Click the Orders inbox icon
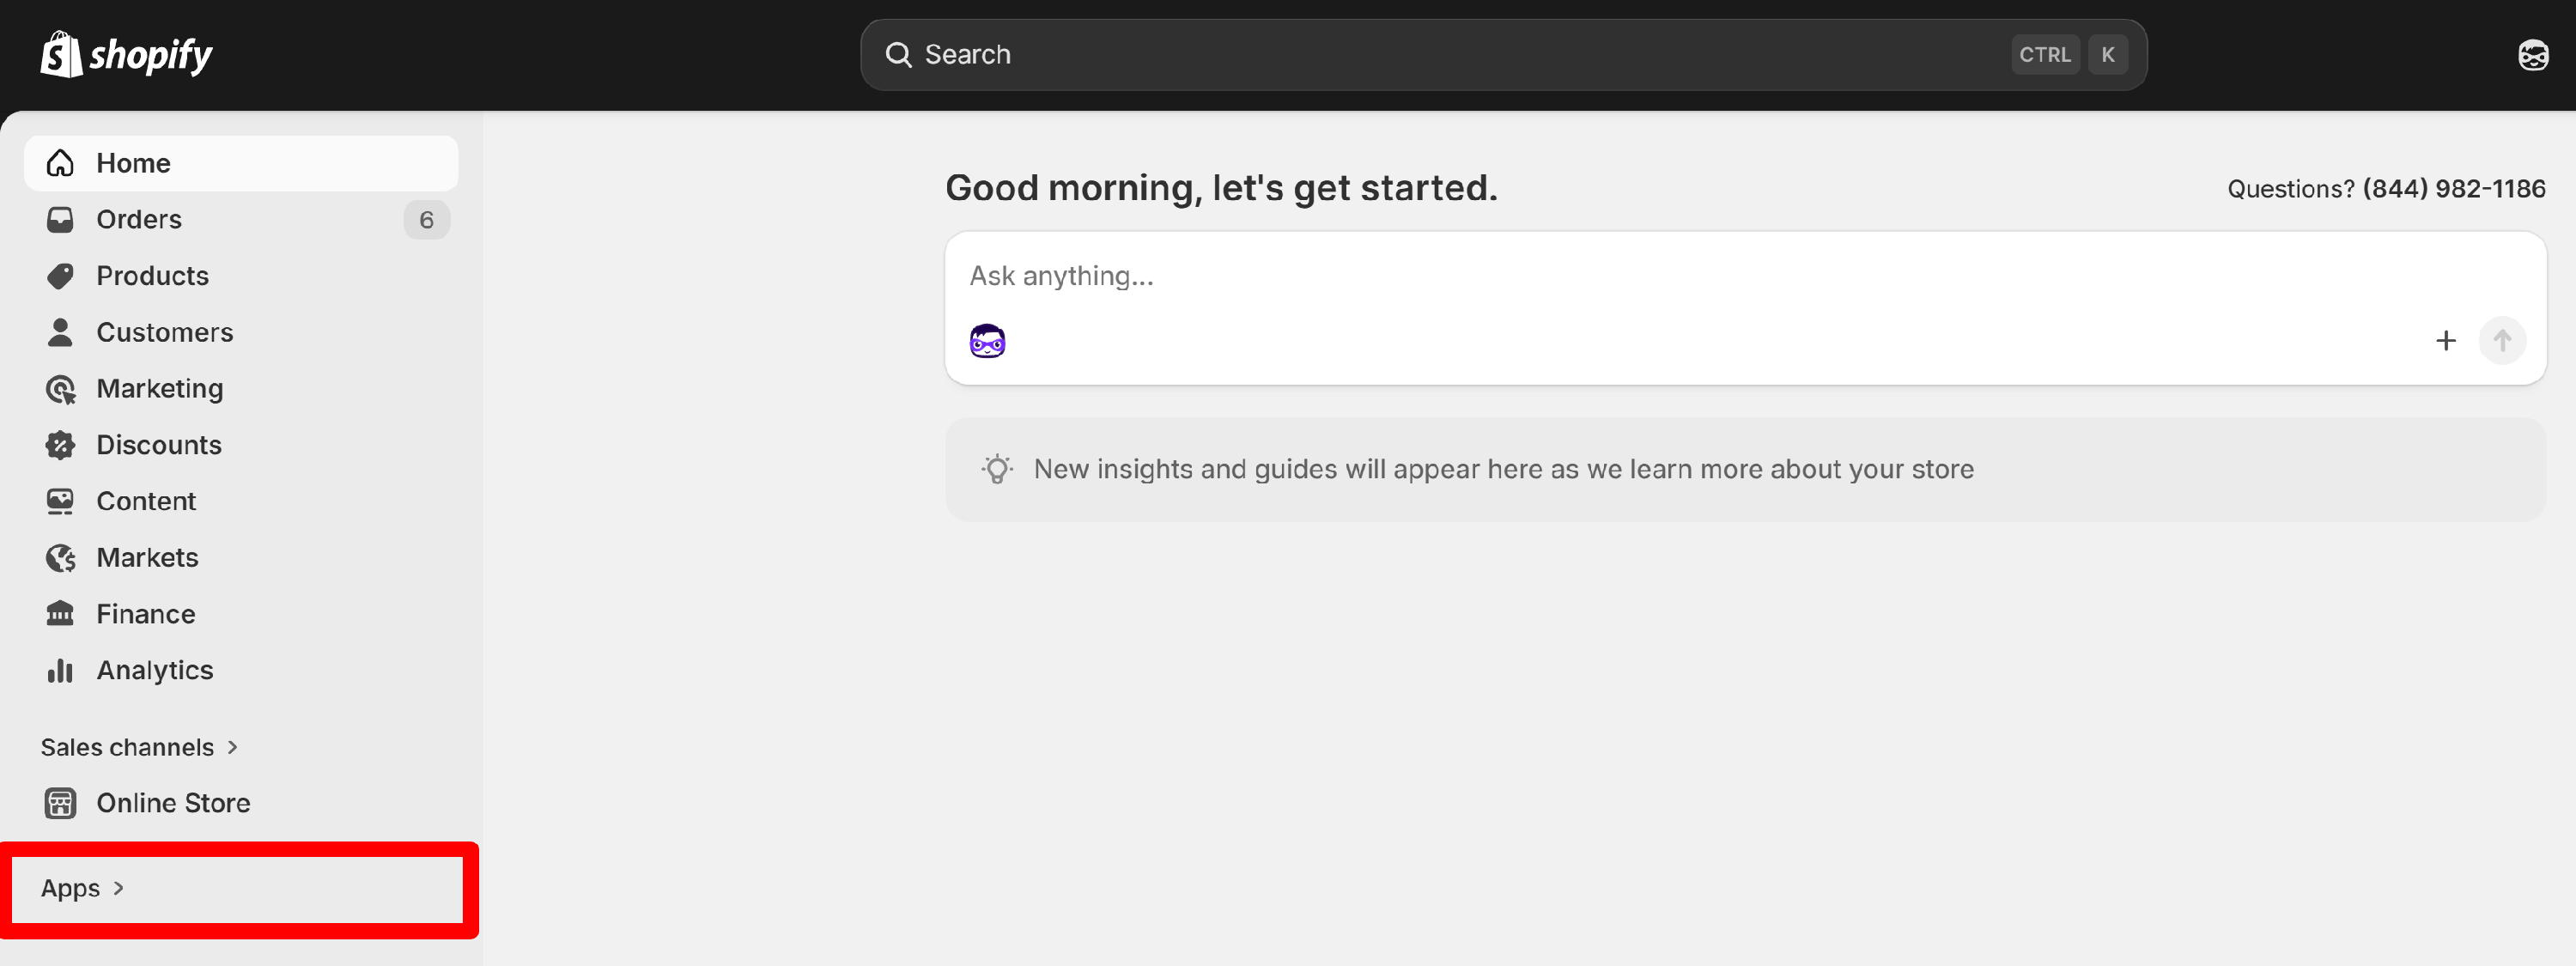This screenshot has height=966, width=2576. pyautogui.click(x=60, y=220)
